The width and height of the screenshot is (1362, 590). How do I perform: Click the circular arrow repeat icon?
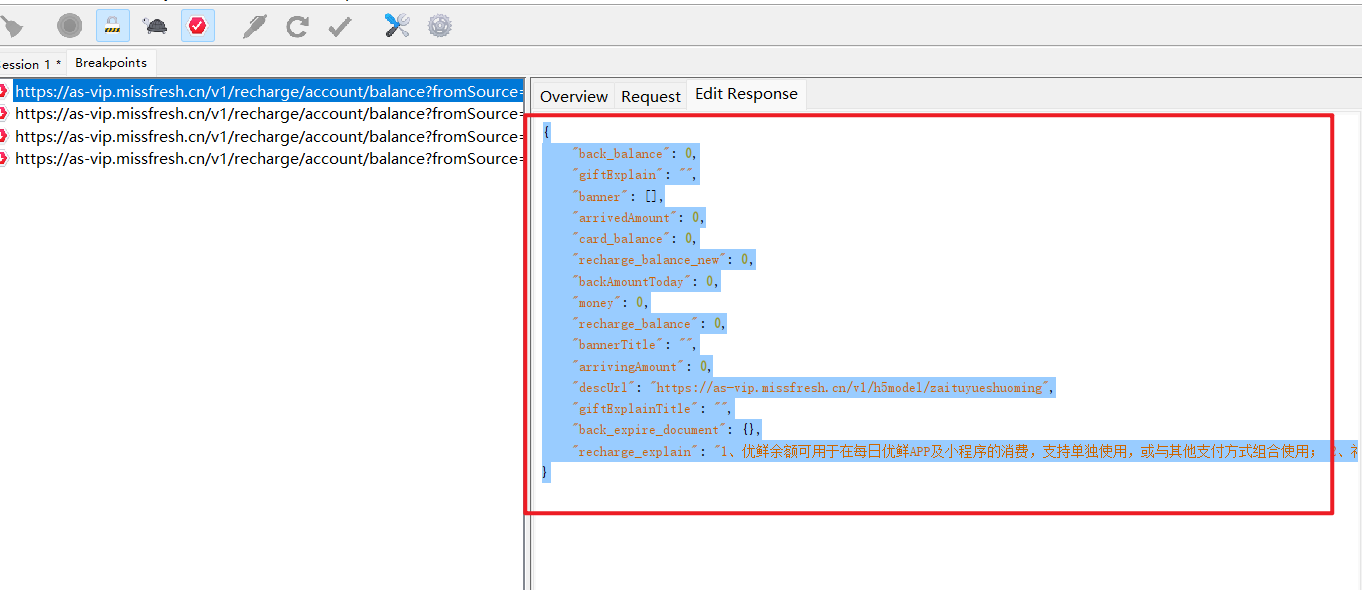(x=297, y=26)
